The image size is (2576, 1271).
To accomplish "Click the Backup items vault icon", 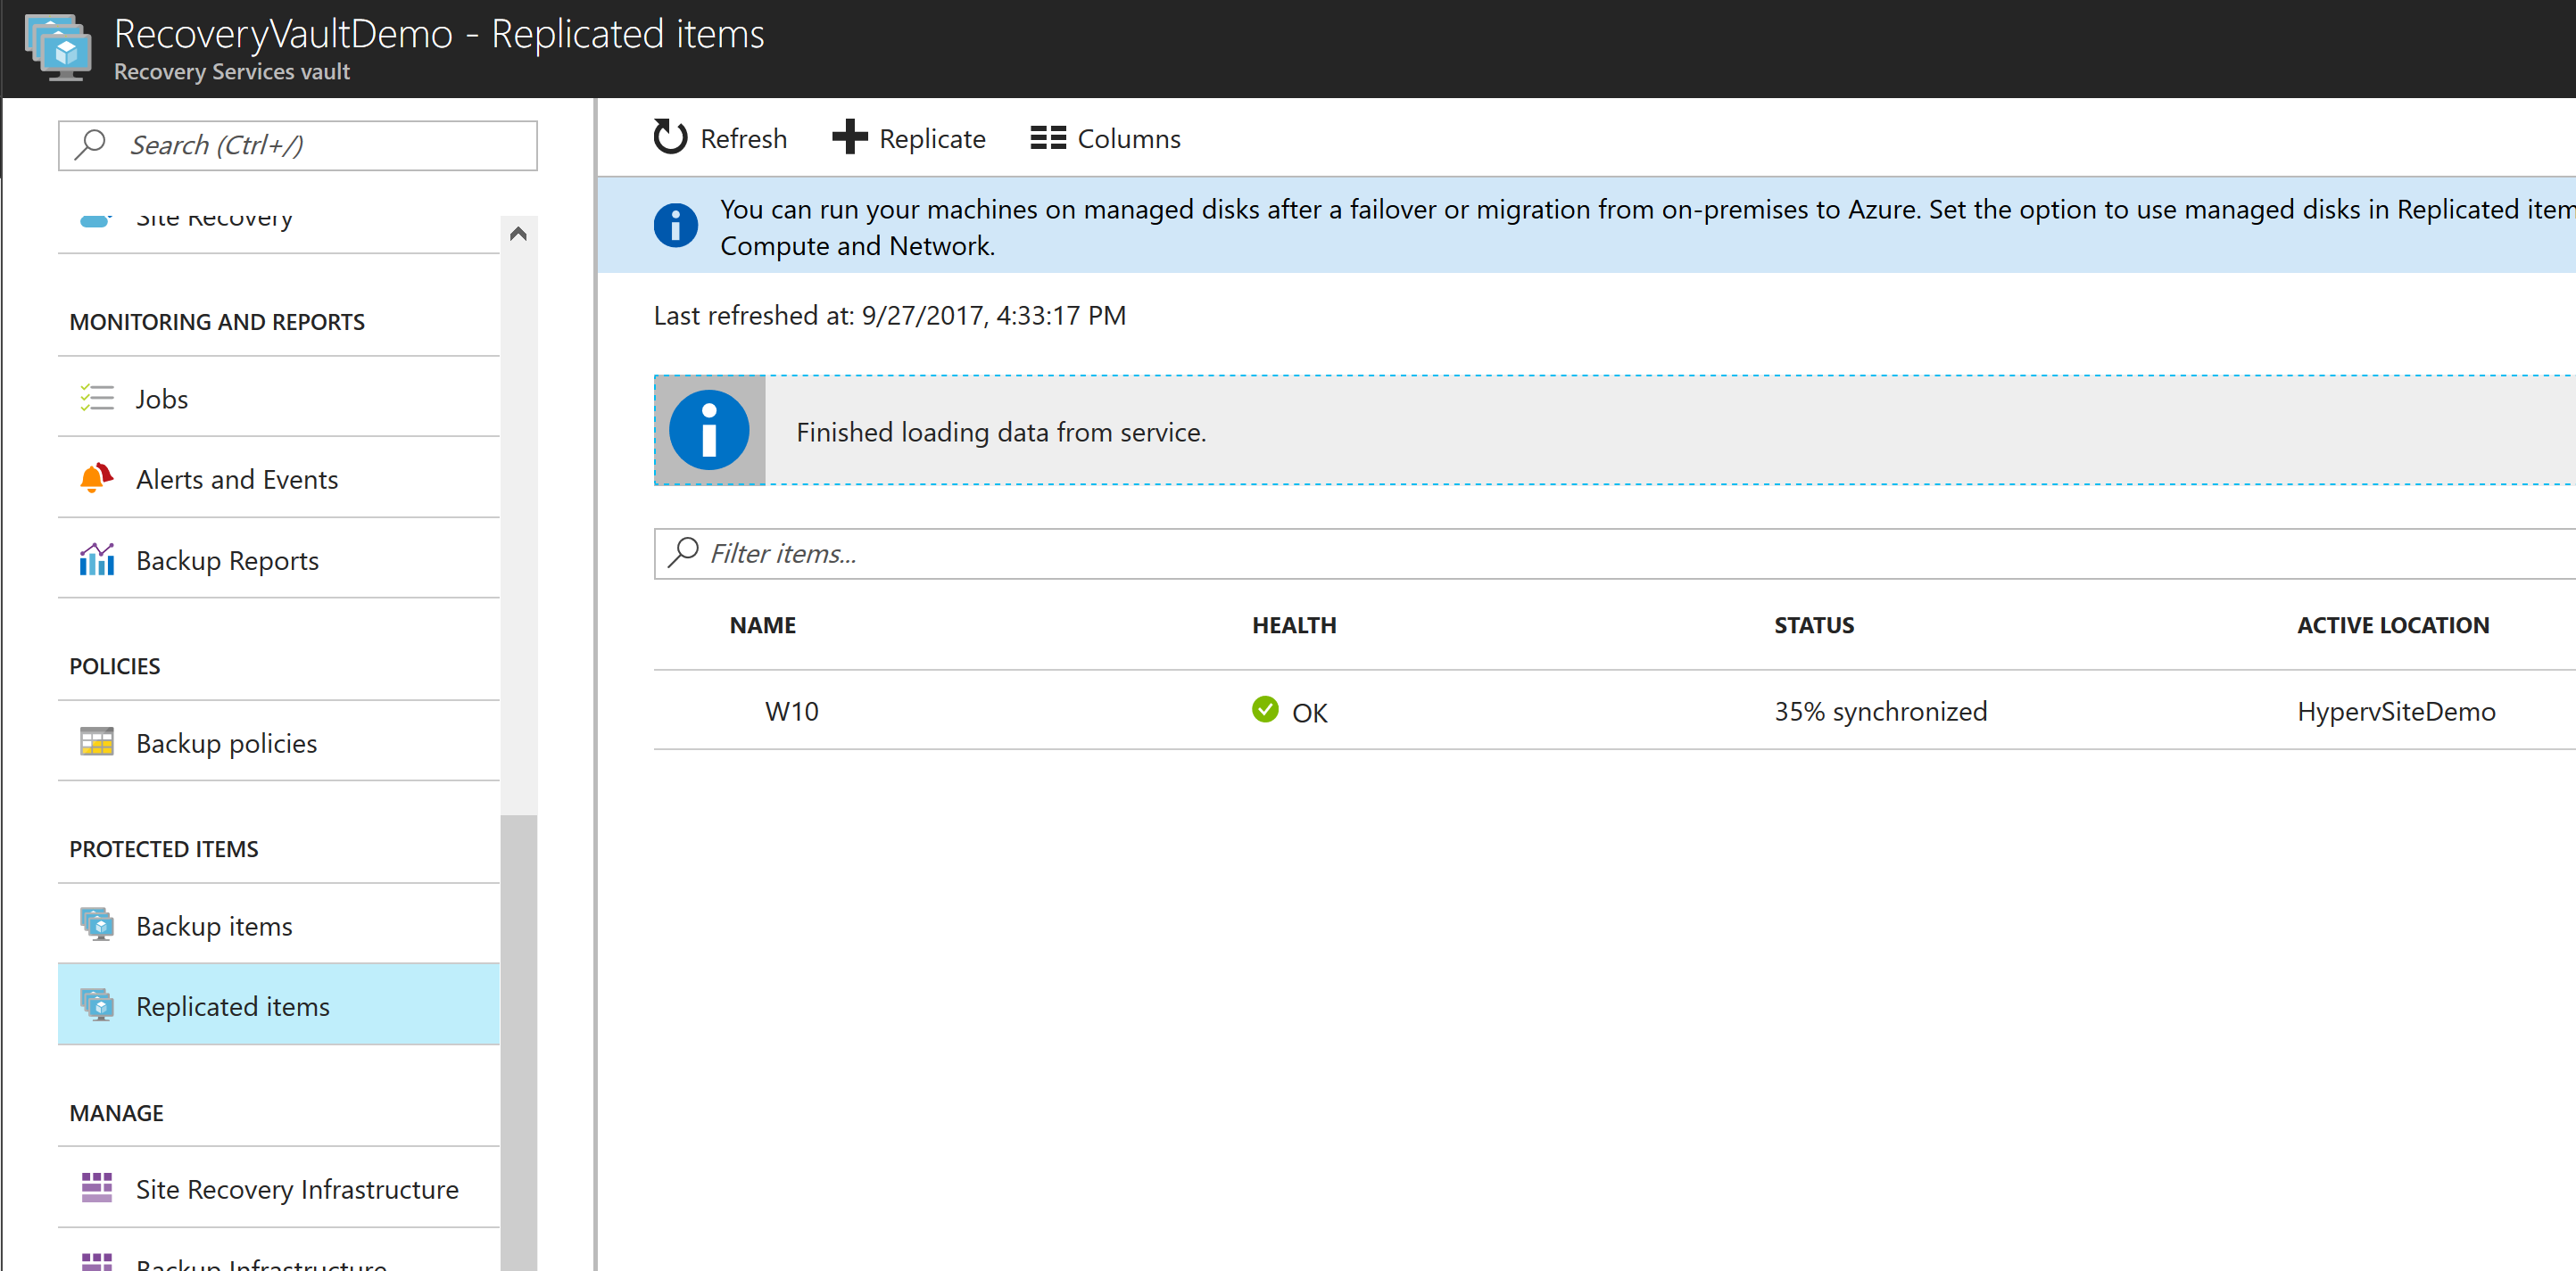I will tap(97, 924).
